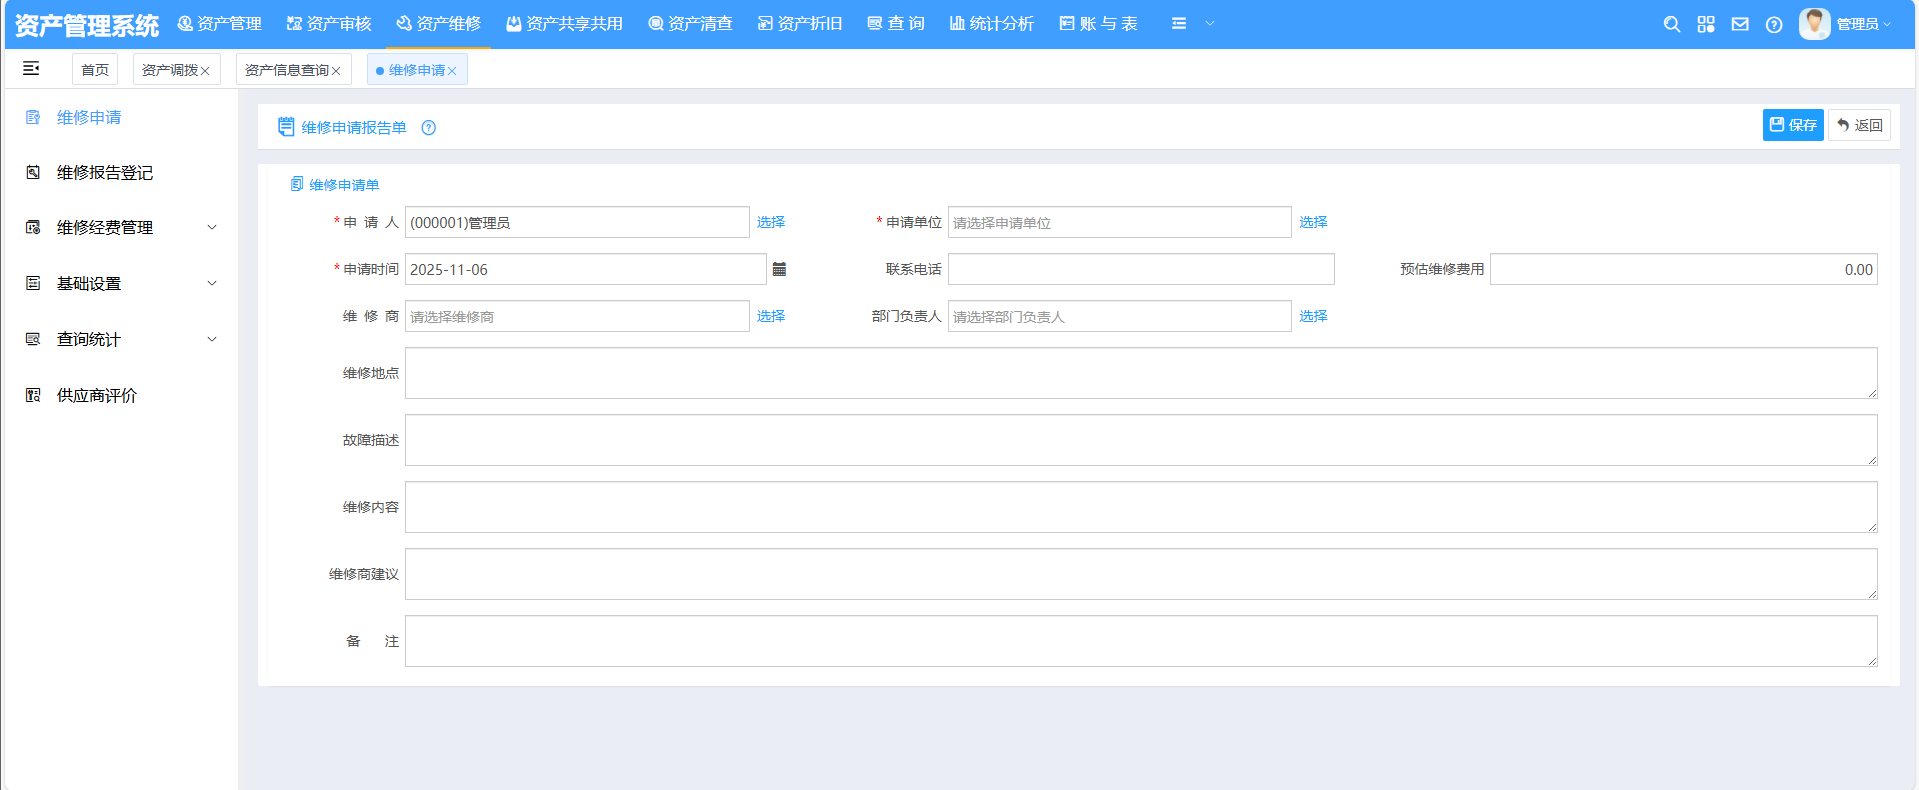Open 维修报告登记 in the sidebar
Image resolution: width=1919 pixels, height=790 pixels.
click(x=104, y=173)
